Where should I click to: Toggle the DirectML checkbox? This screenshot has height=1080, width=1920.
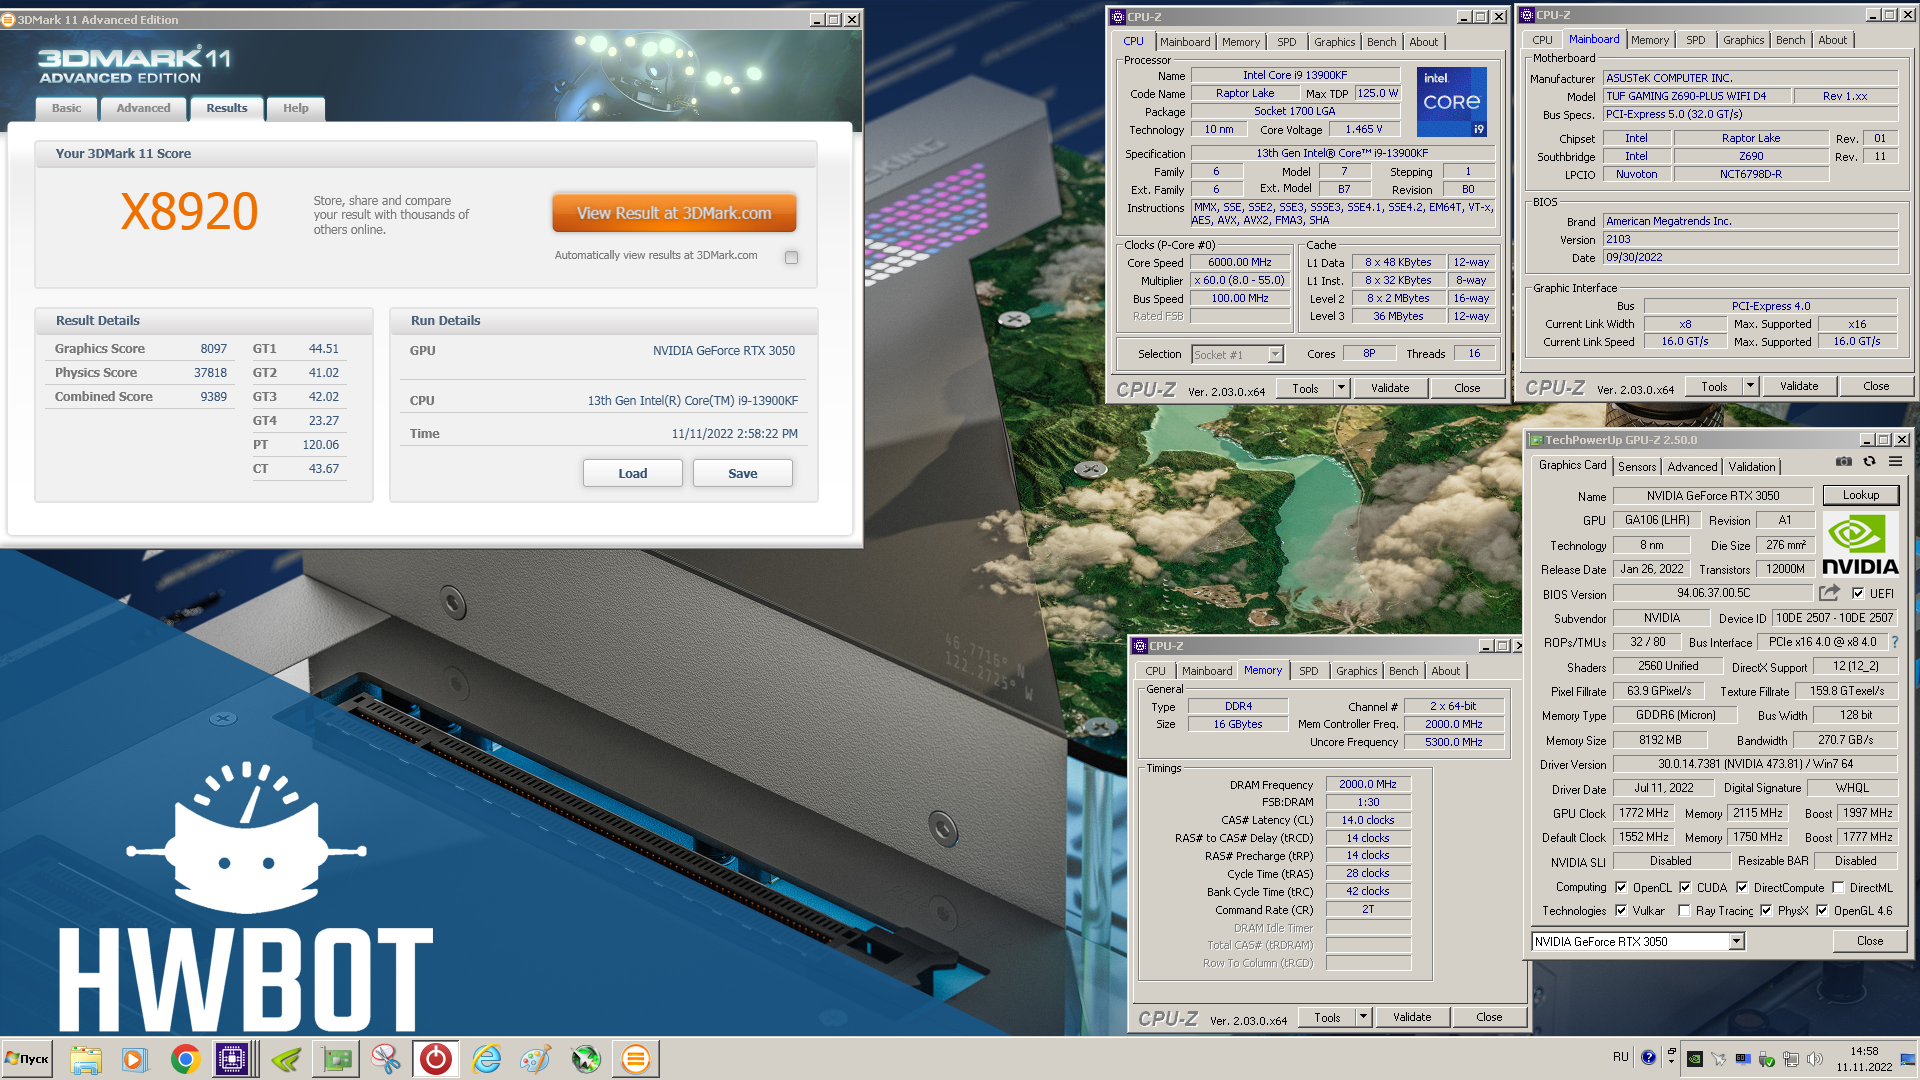coord(1838,887)
